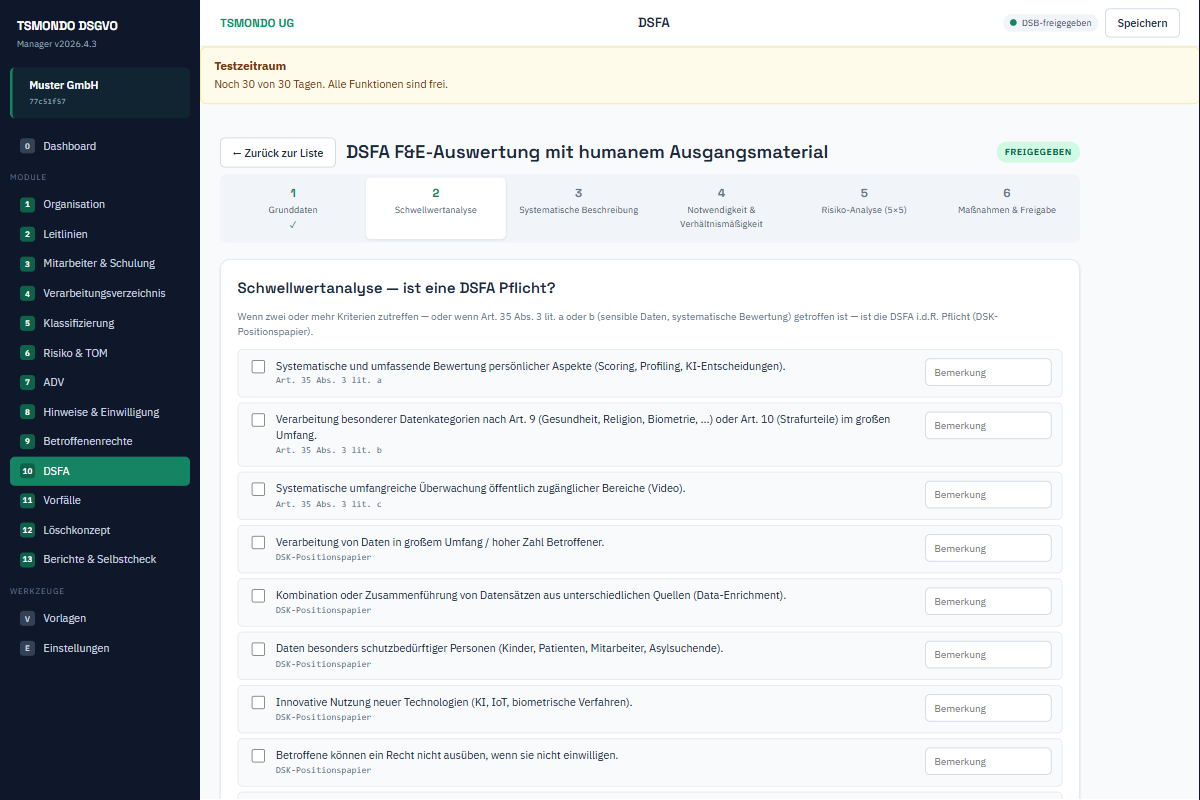Open Risiko & TOM module
This screenshot has width=1200, height=800.
pos(100,353)
